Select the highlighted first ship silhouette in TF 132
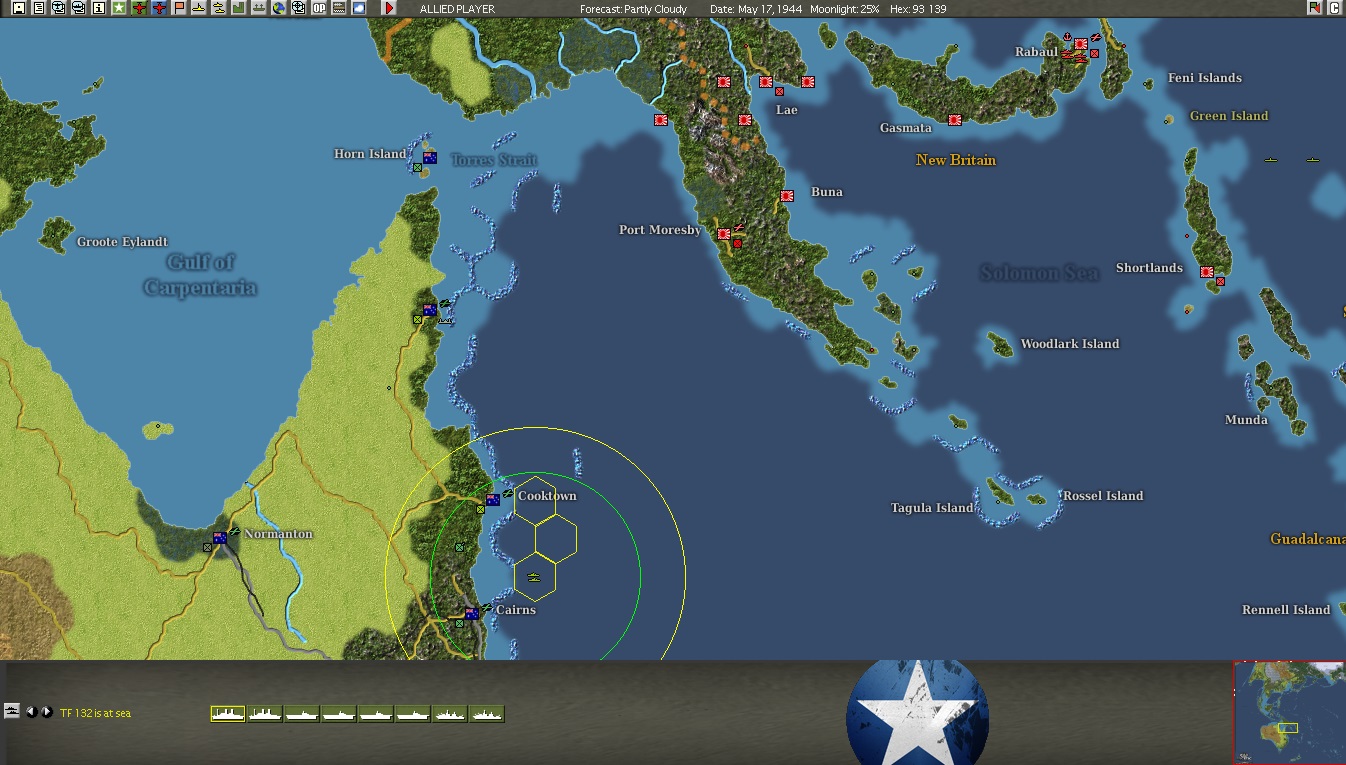 (228, 713)
